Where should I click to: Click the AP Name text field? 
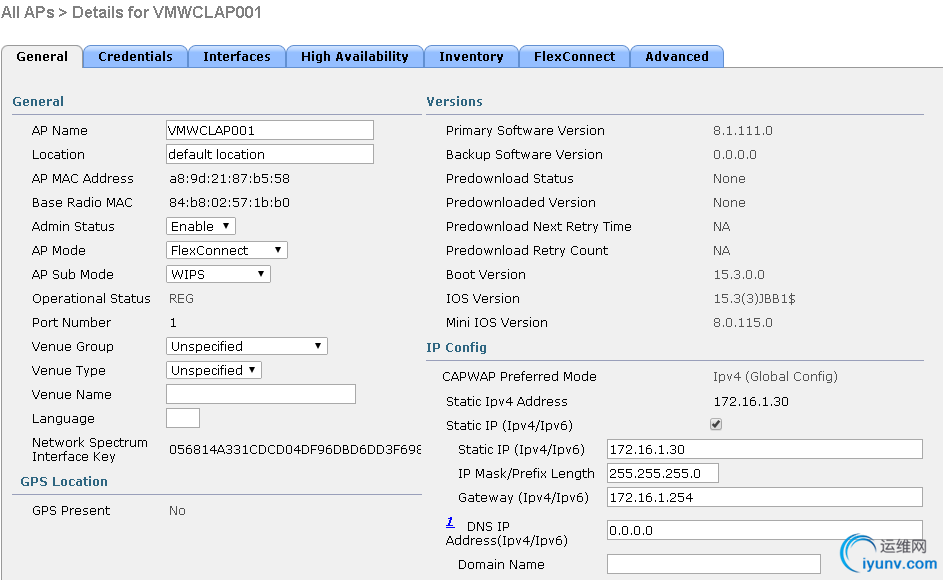[x=269, y=131]
